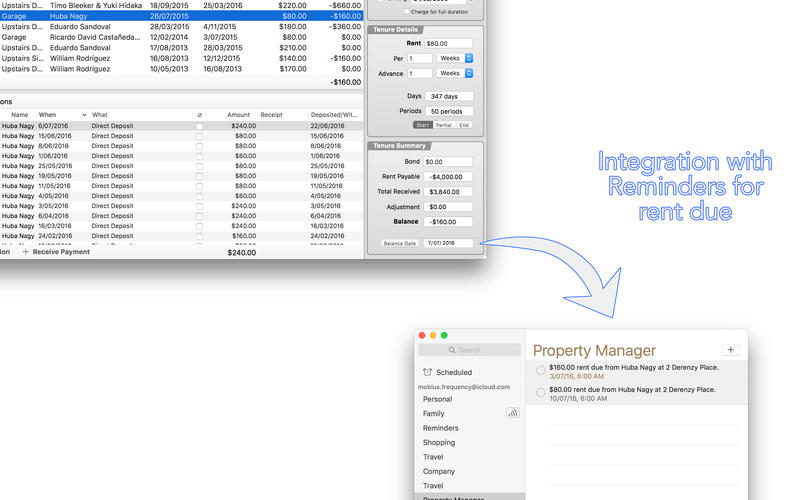The height and width of the screenshot is (500, 800).
Task: Select the Partial segment tab
Action: [x=443, y=125]
